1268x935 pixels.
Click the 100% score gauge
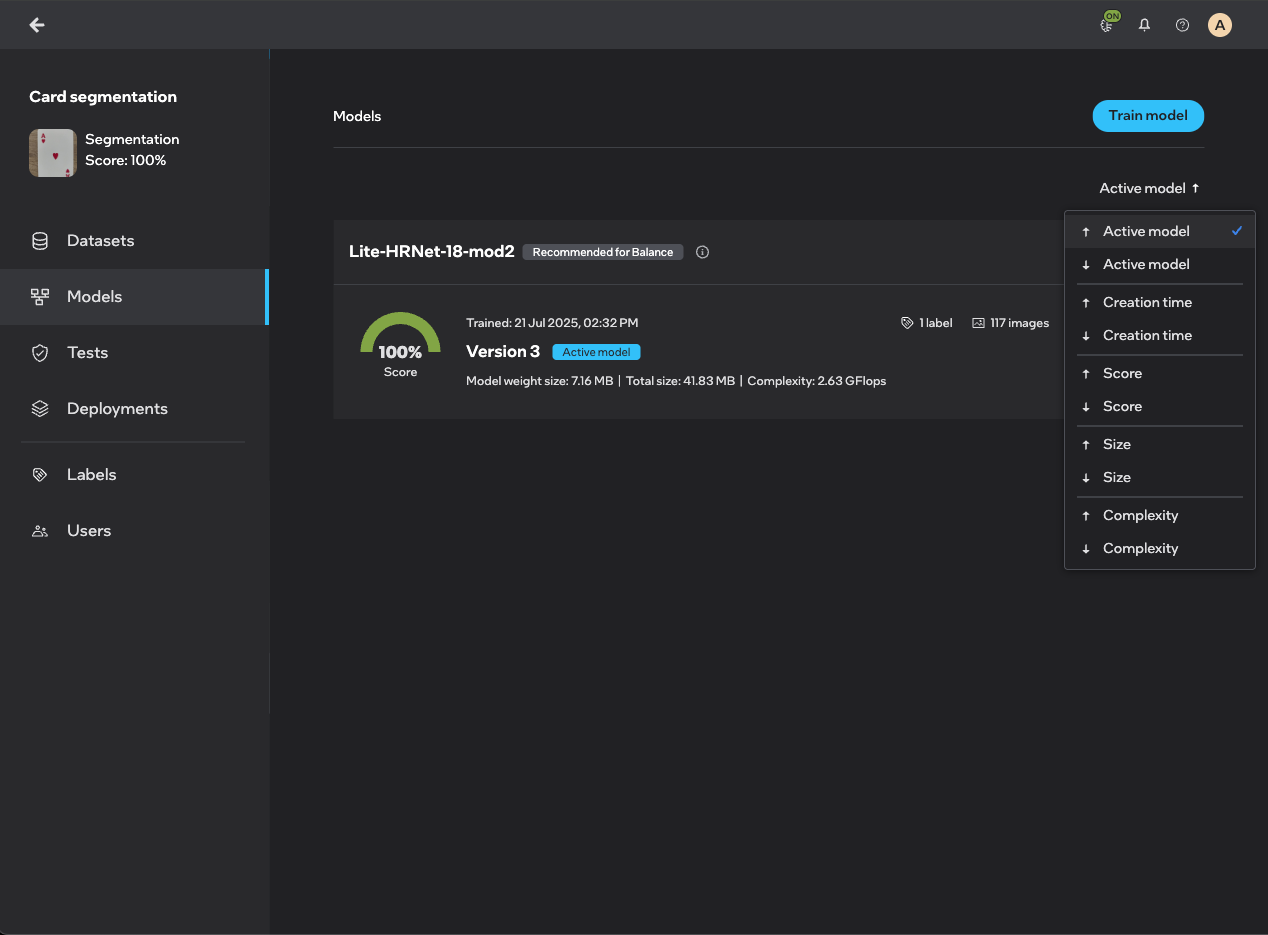point(400,343)
